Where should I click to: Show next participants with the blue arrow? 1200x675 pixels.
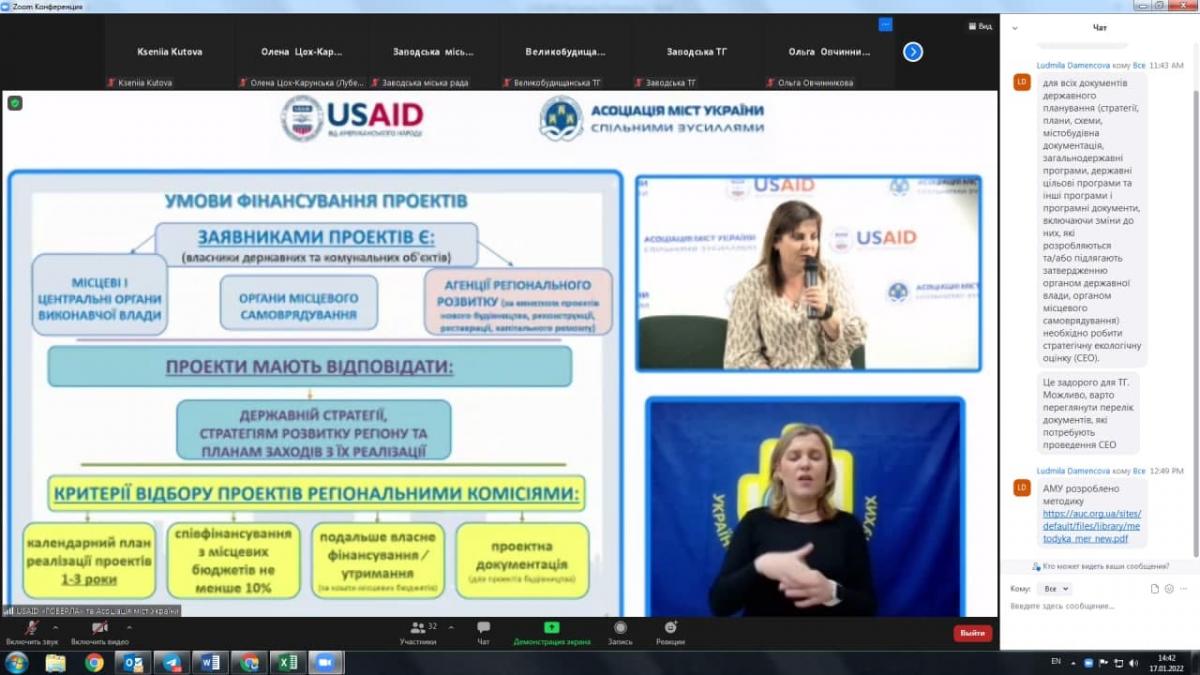pyautogui.click(x=913, y=52)
